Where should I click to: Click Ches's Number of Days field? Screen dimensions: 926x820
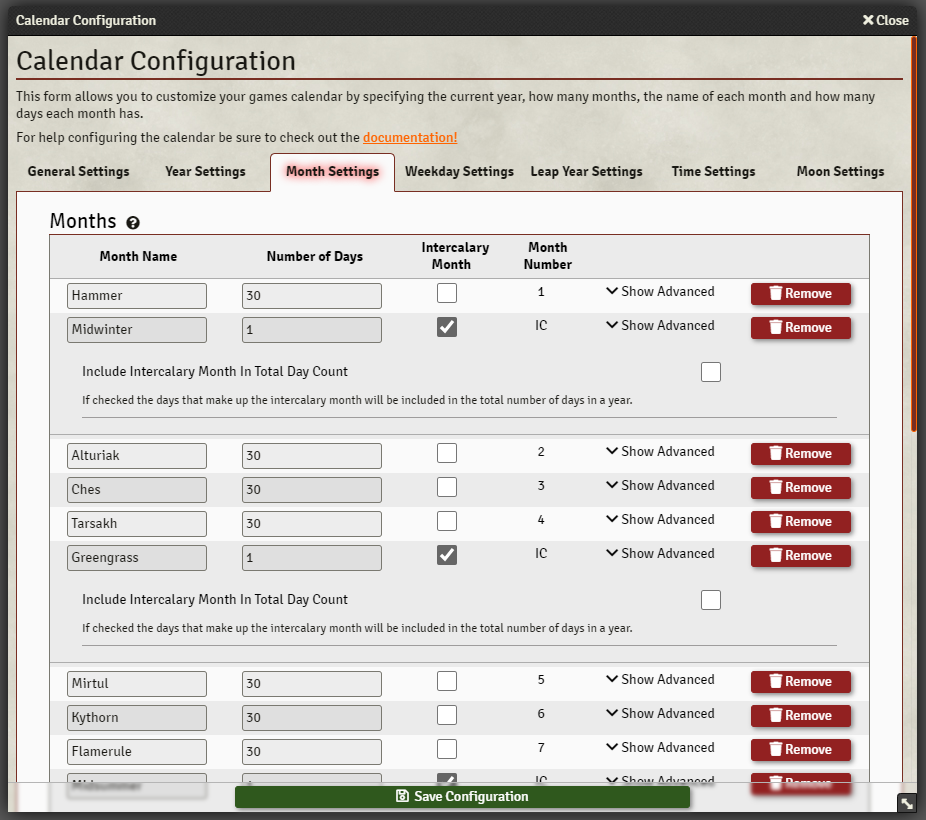(x=312, y=490)
